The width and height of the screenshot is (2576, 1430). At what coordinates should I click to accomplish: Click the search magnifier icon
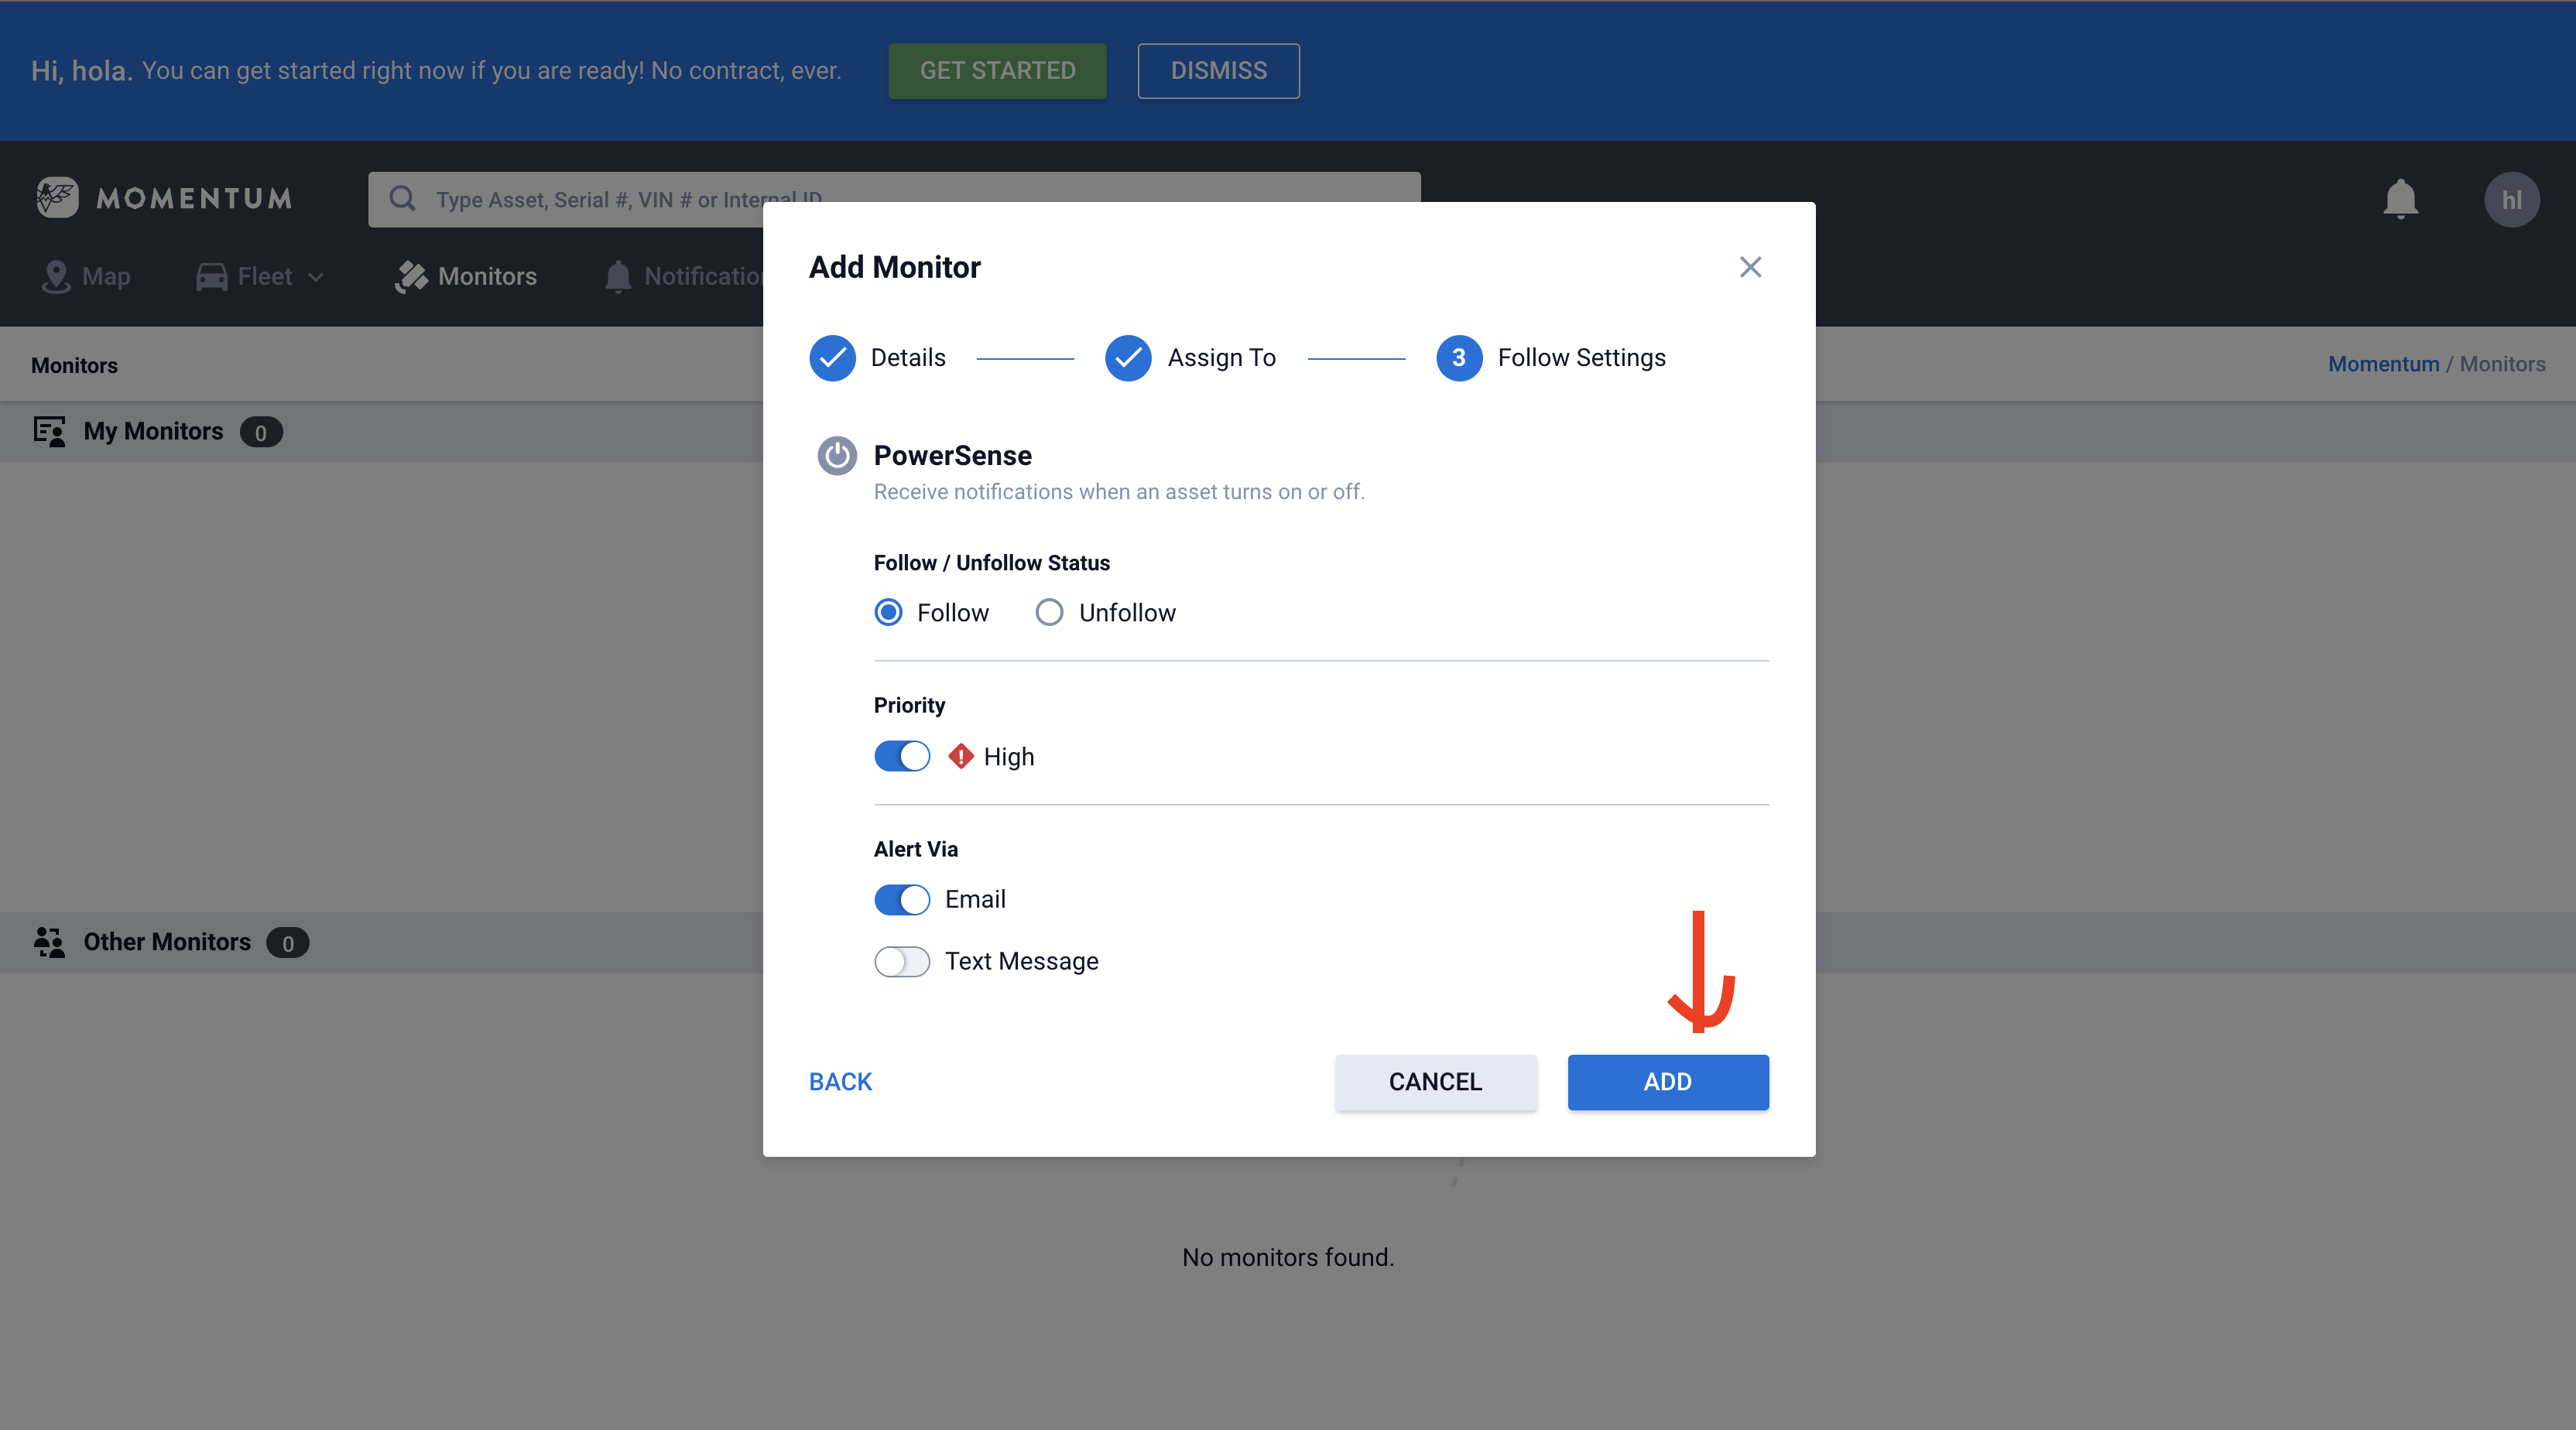tap(402, 199)
